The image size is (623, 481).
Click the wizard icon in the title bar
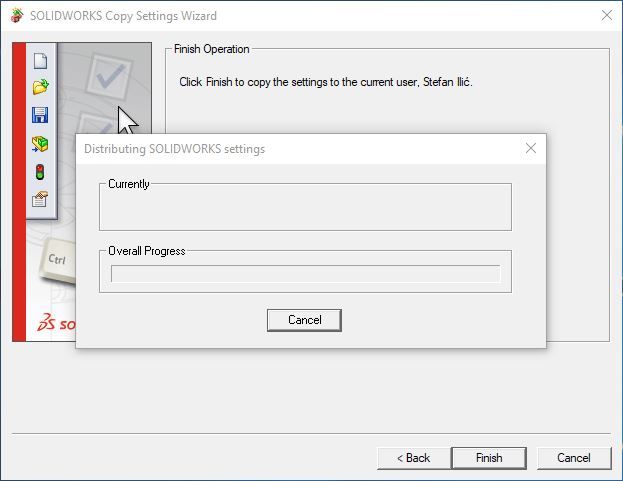(16, 16)
